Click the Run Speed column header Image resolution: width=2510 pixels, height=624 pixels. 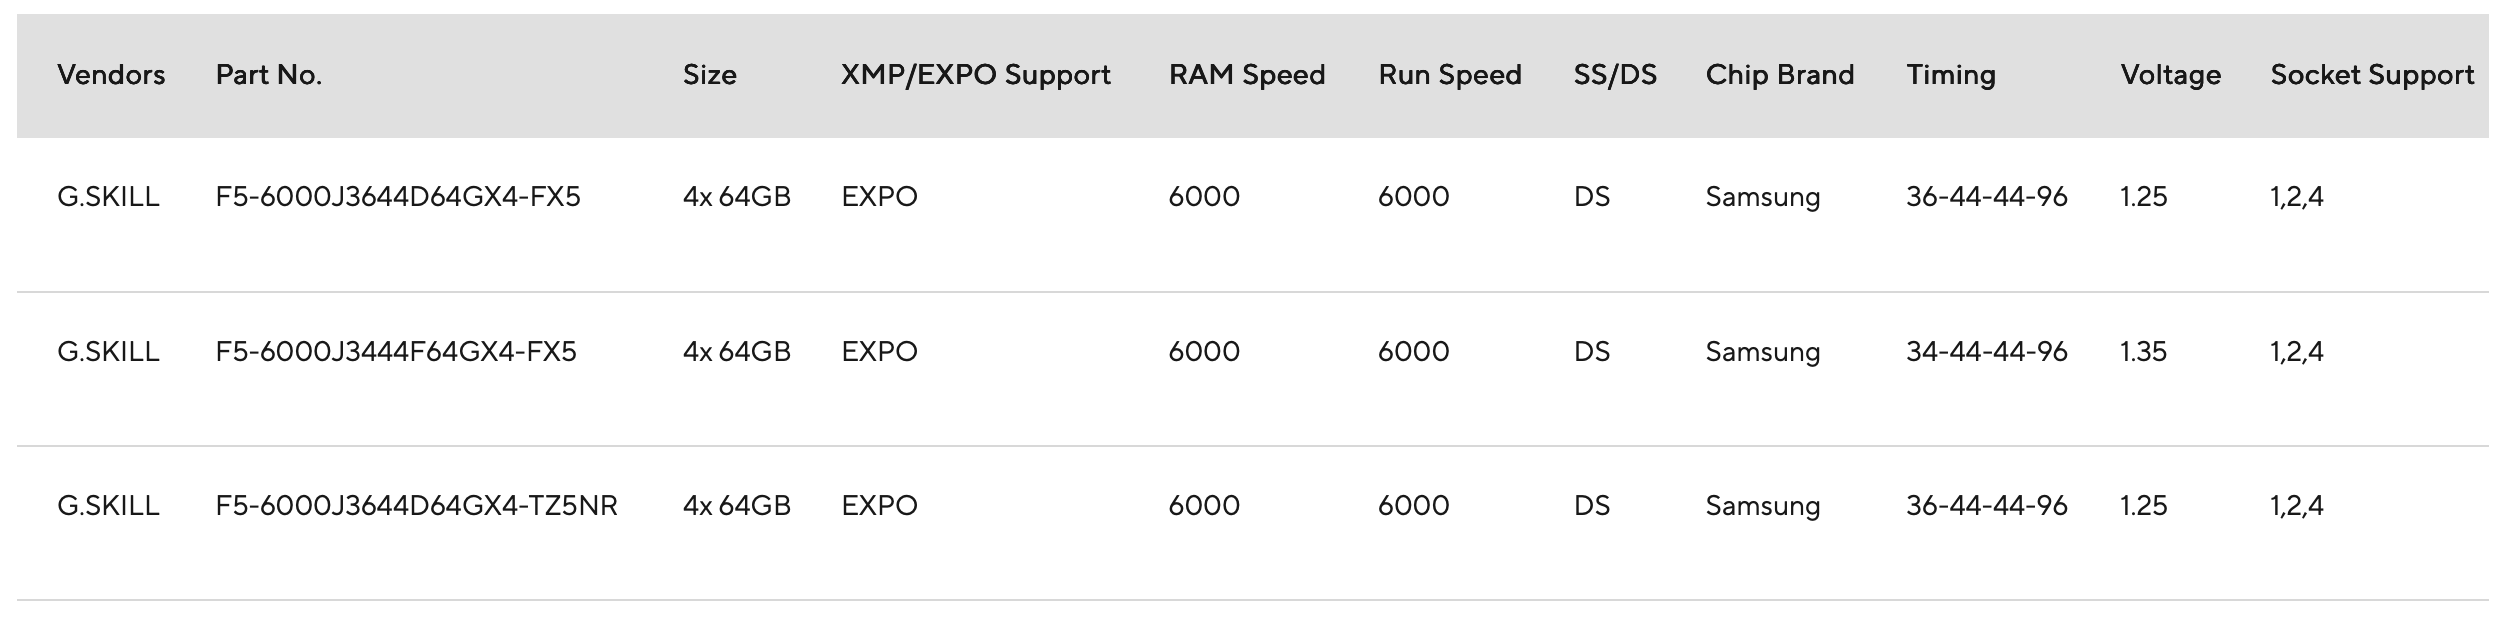[1449, 75]
